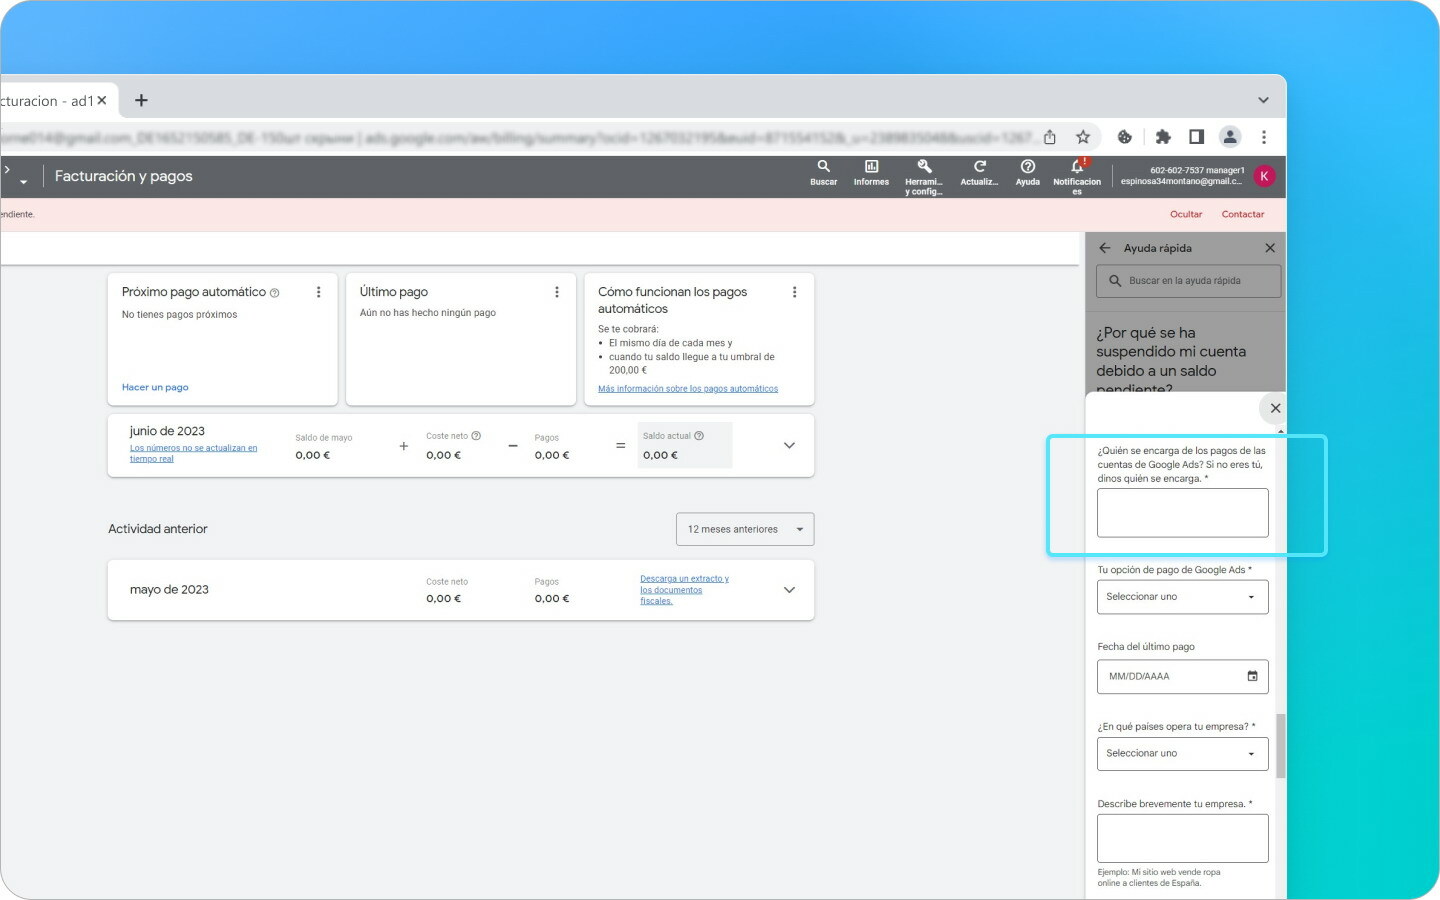Expand the junio de 2023 summary row

pos(789,445)
